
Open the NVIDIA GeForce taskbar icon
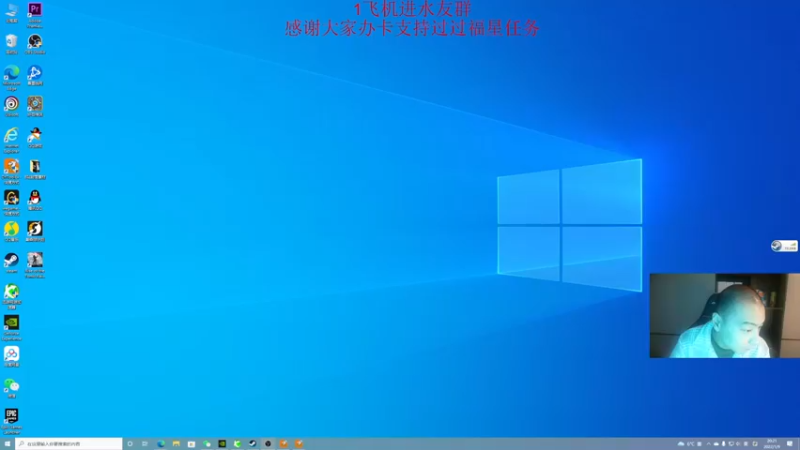point(222,444)
